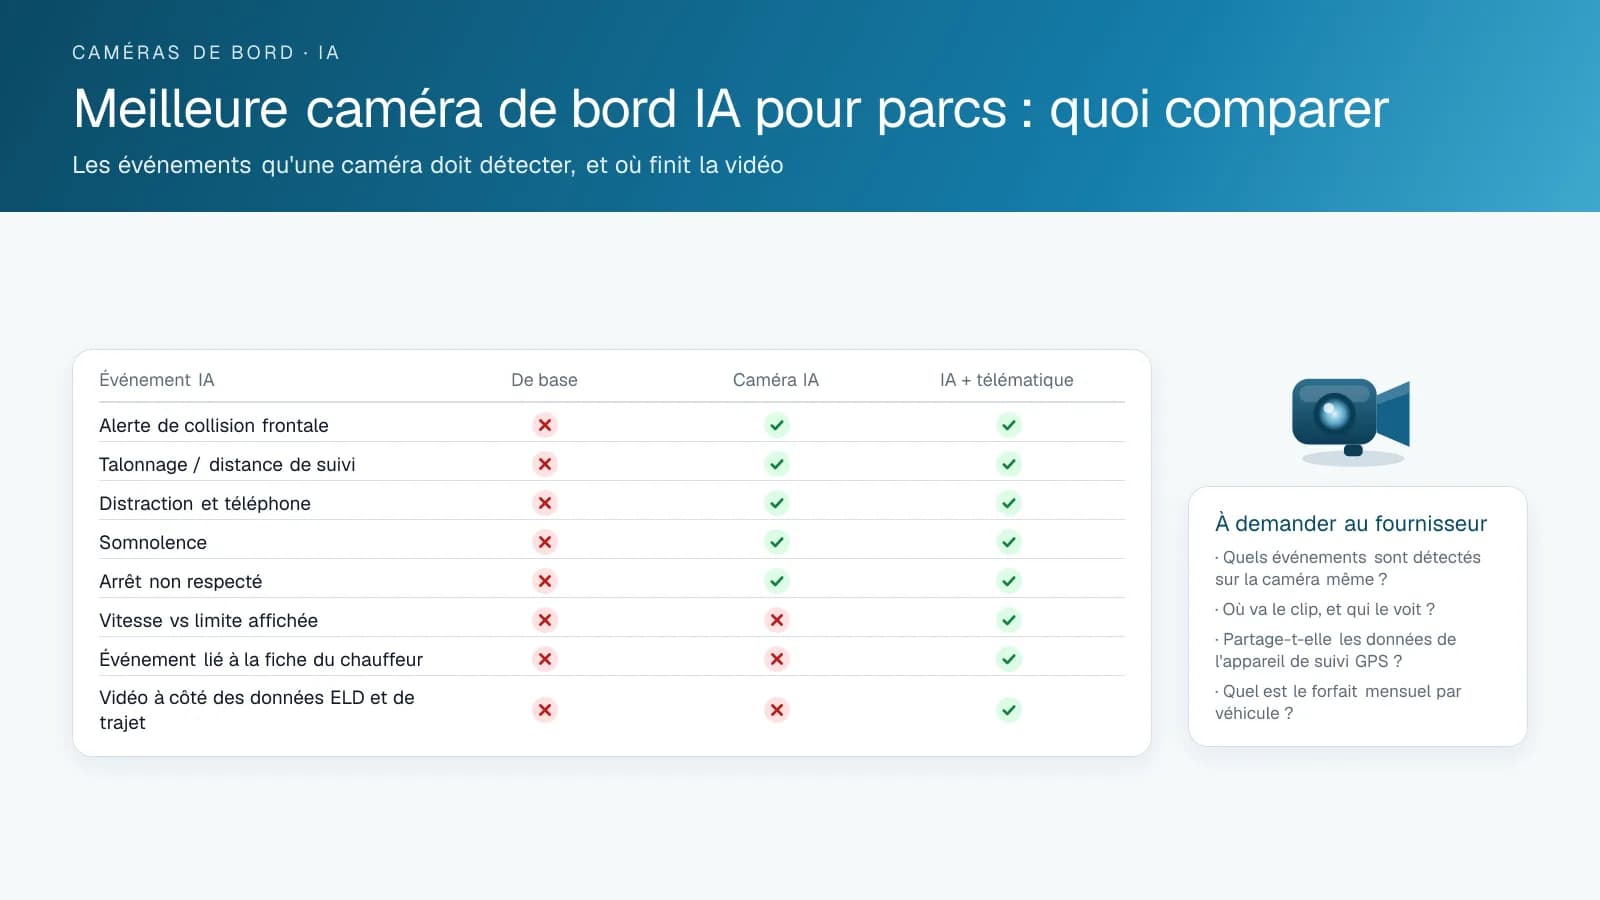This screenshot has height=900, width=1600.
Task: Click the 'Somnolence' row label
Action: point(153,542)
